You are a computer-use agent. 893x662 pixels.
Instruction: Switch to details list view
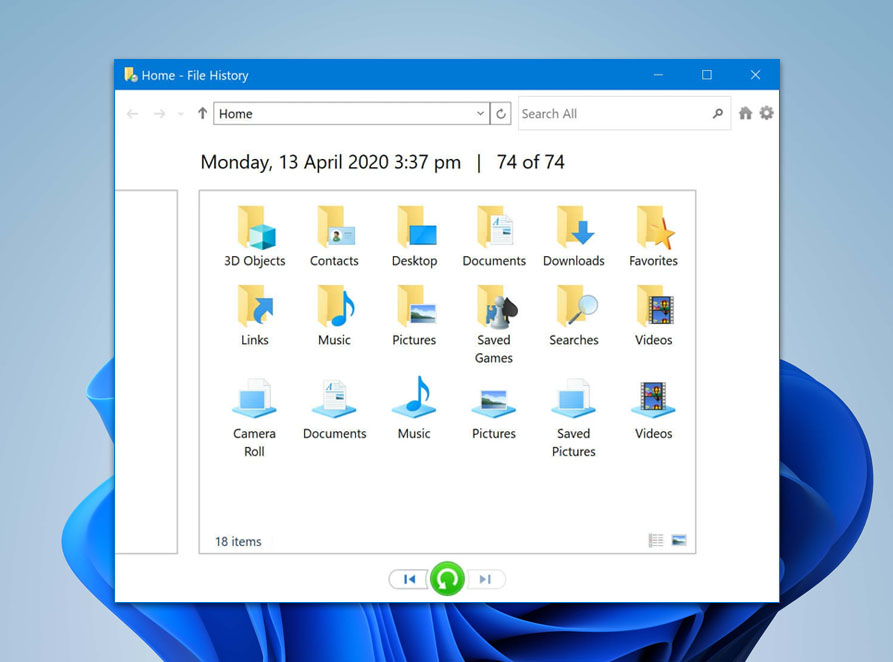[656, 540]
